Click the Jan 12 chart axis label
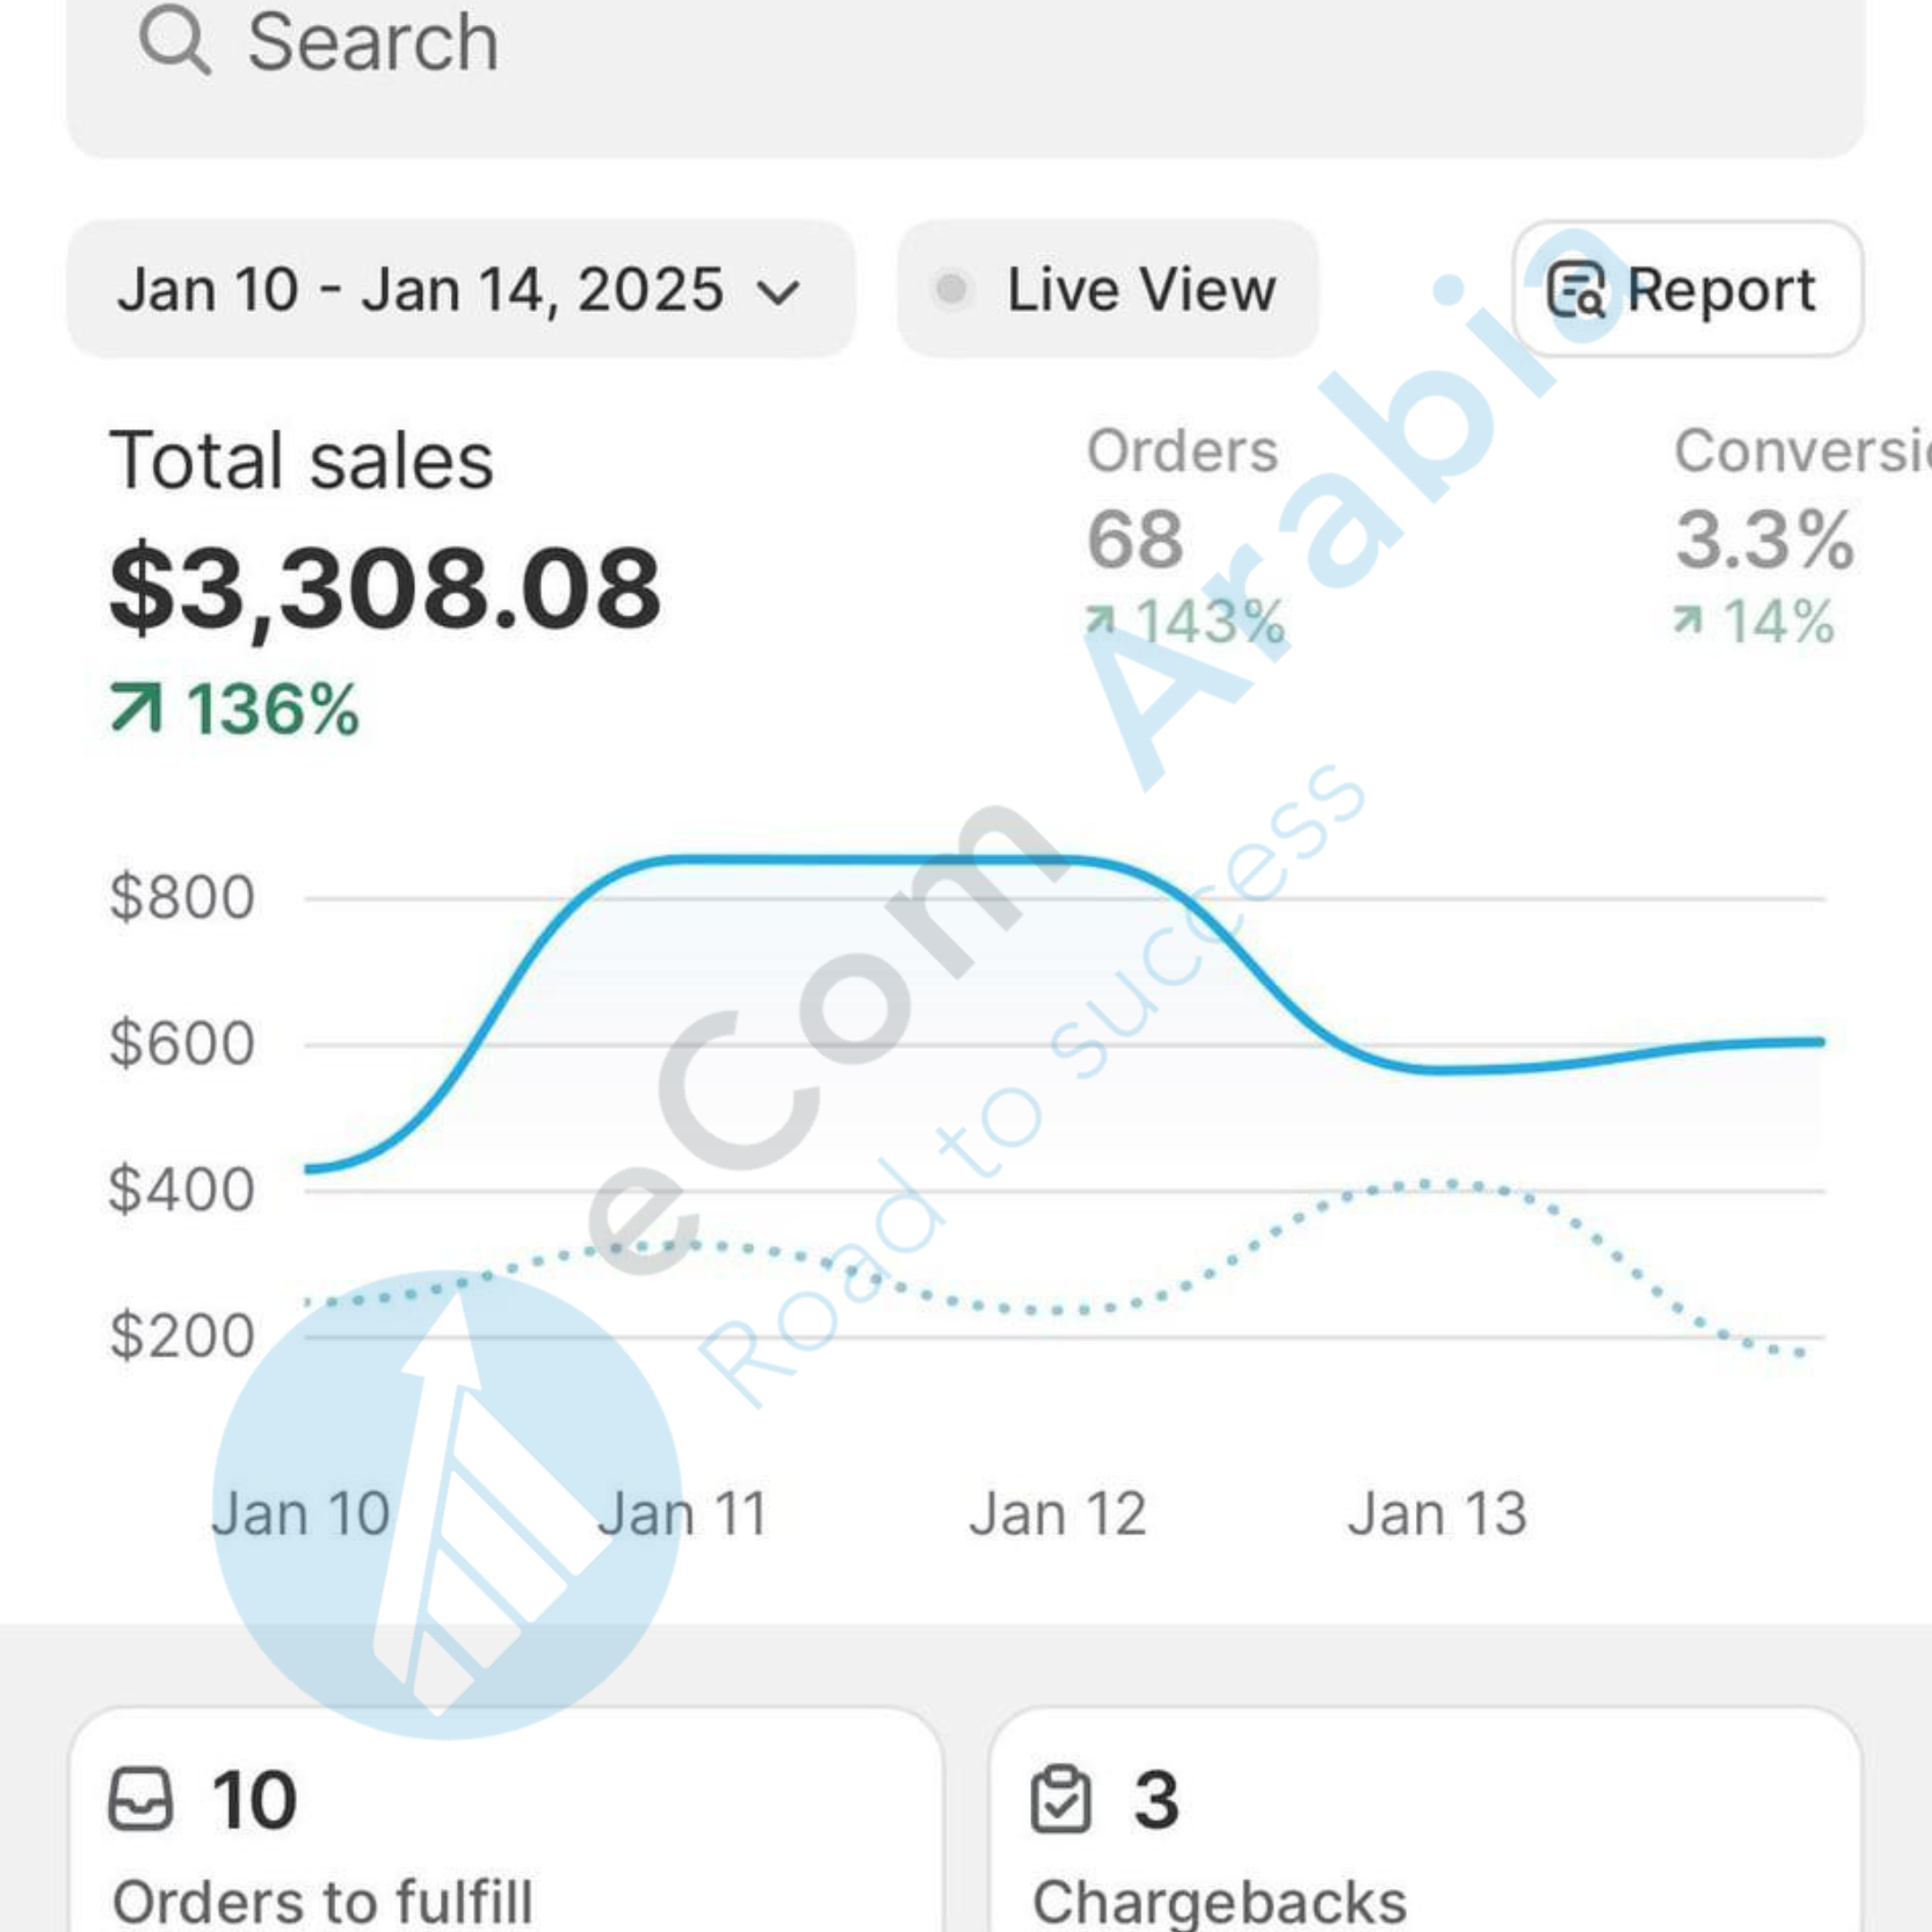 [x=1057, y=1513]
